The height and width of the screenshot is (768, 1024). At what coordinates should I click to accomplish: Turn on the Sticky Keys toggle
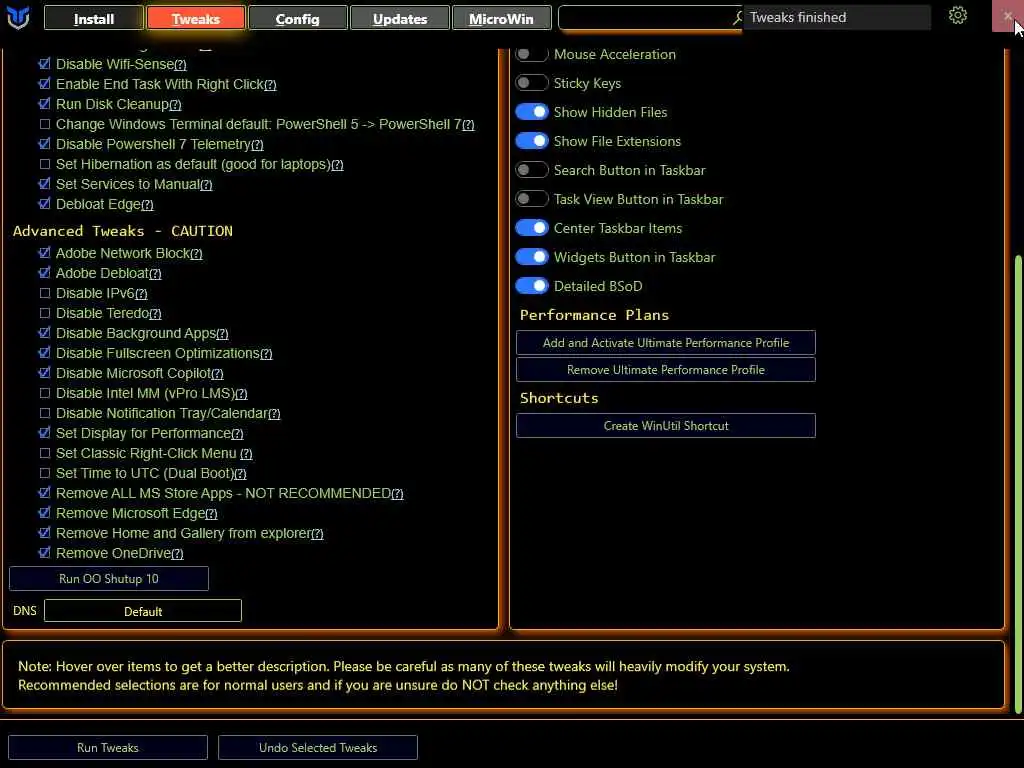(x=531, y=83)
